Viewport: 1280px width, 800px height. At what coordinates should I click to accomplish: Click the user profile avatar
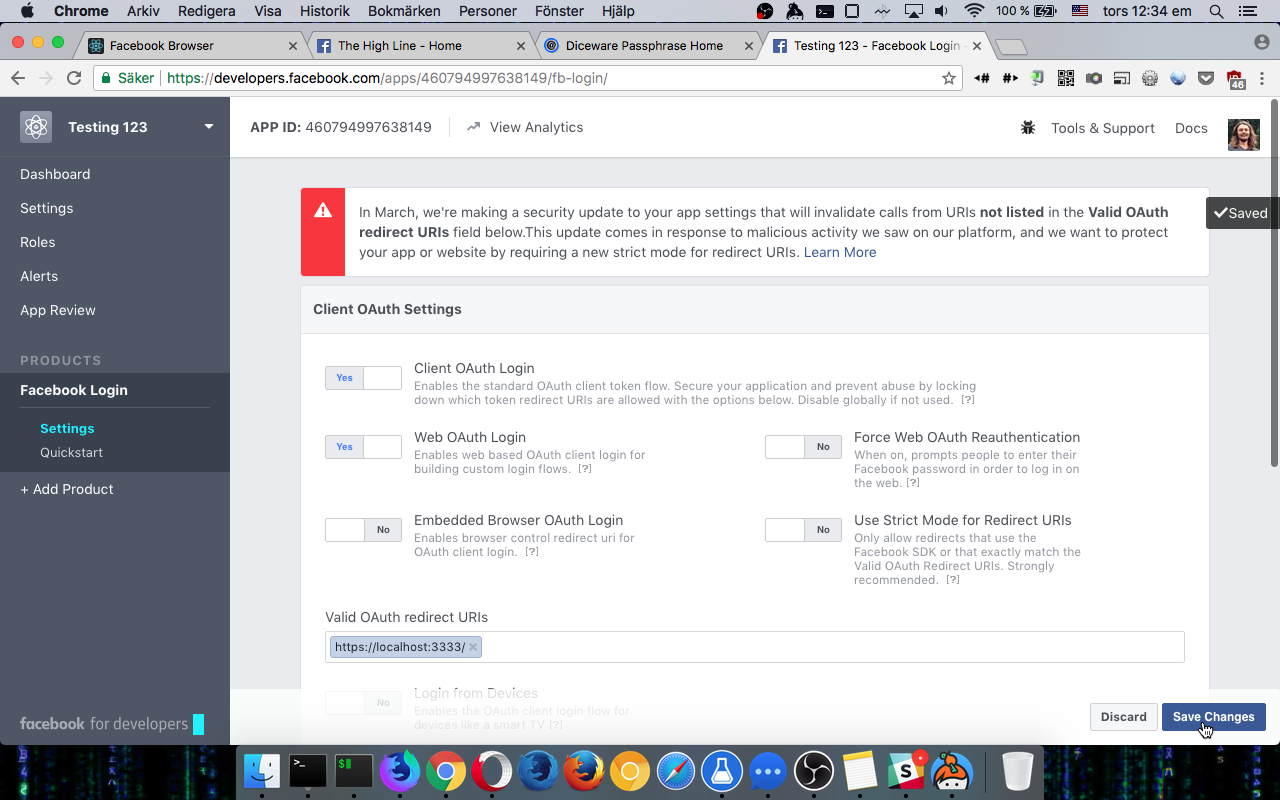click(x=1244, y=134)
